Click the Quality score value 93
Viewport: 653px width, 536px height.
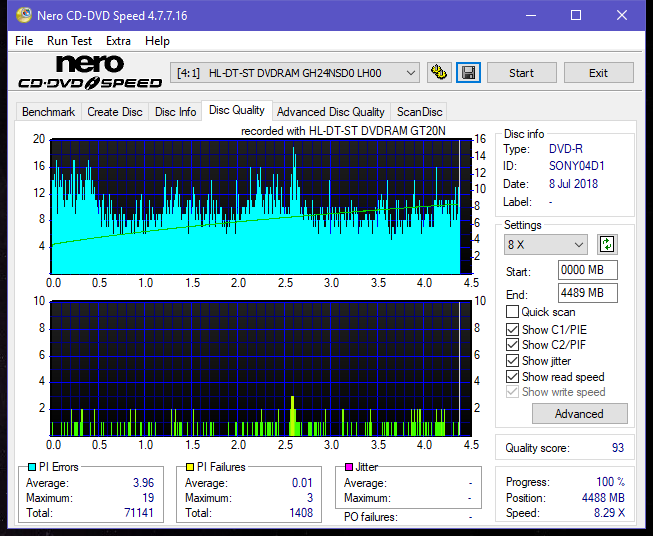point(618,448)
